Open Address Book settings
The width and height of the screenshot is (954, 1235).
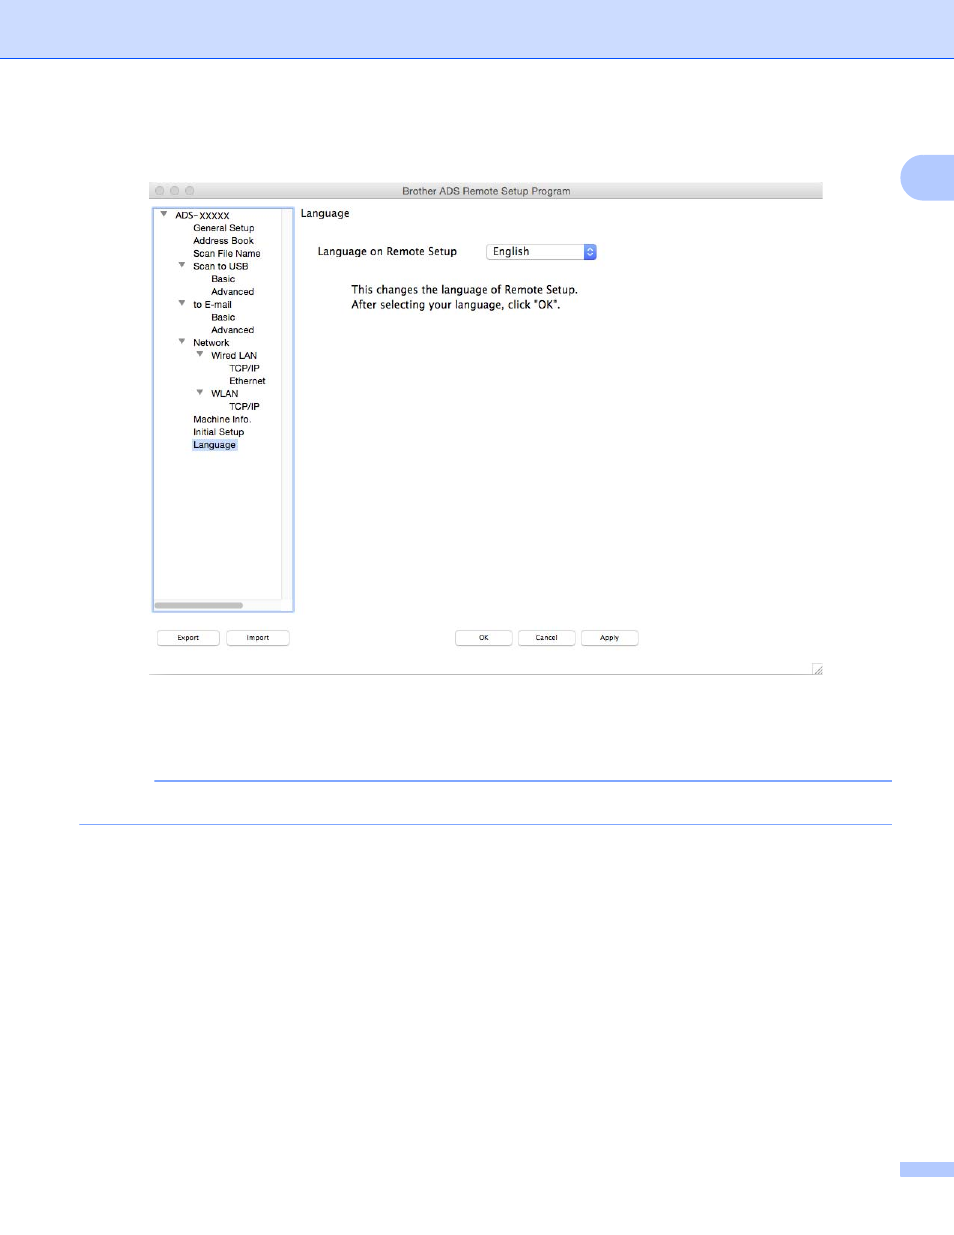[x=224, y=241]
